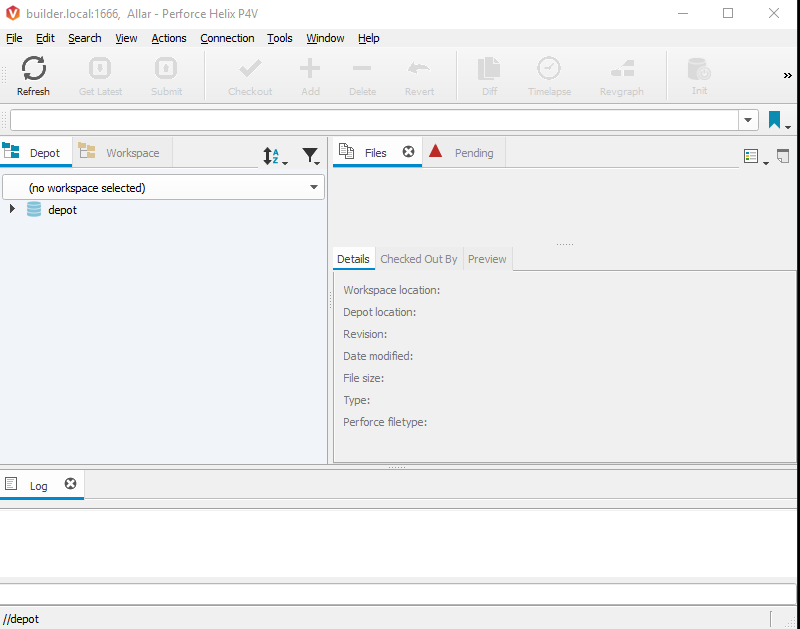800x629 pixels.
Task: Click the Add plus icon
Action: pyautogui.click(x=310, y=68)
